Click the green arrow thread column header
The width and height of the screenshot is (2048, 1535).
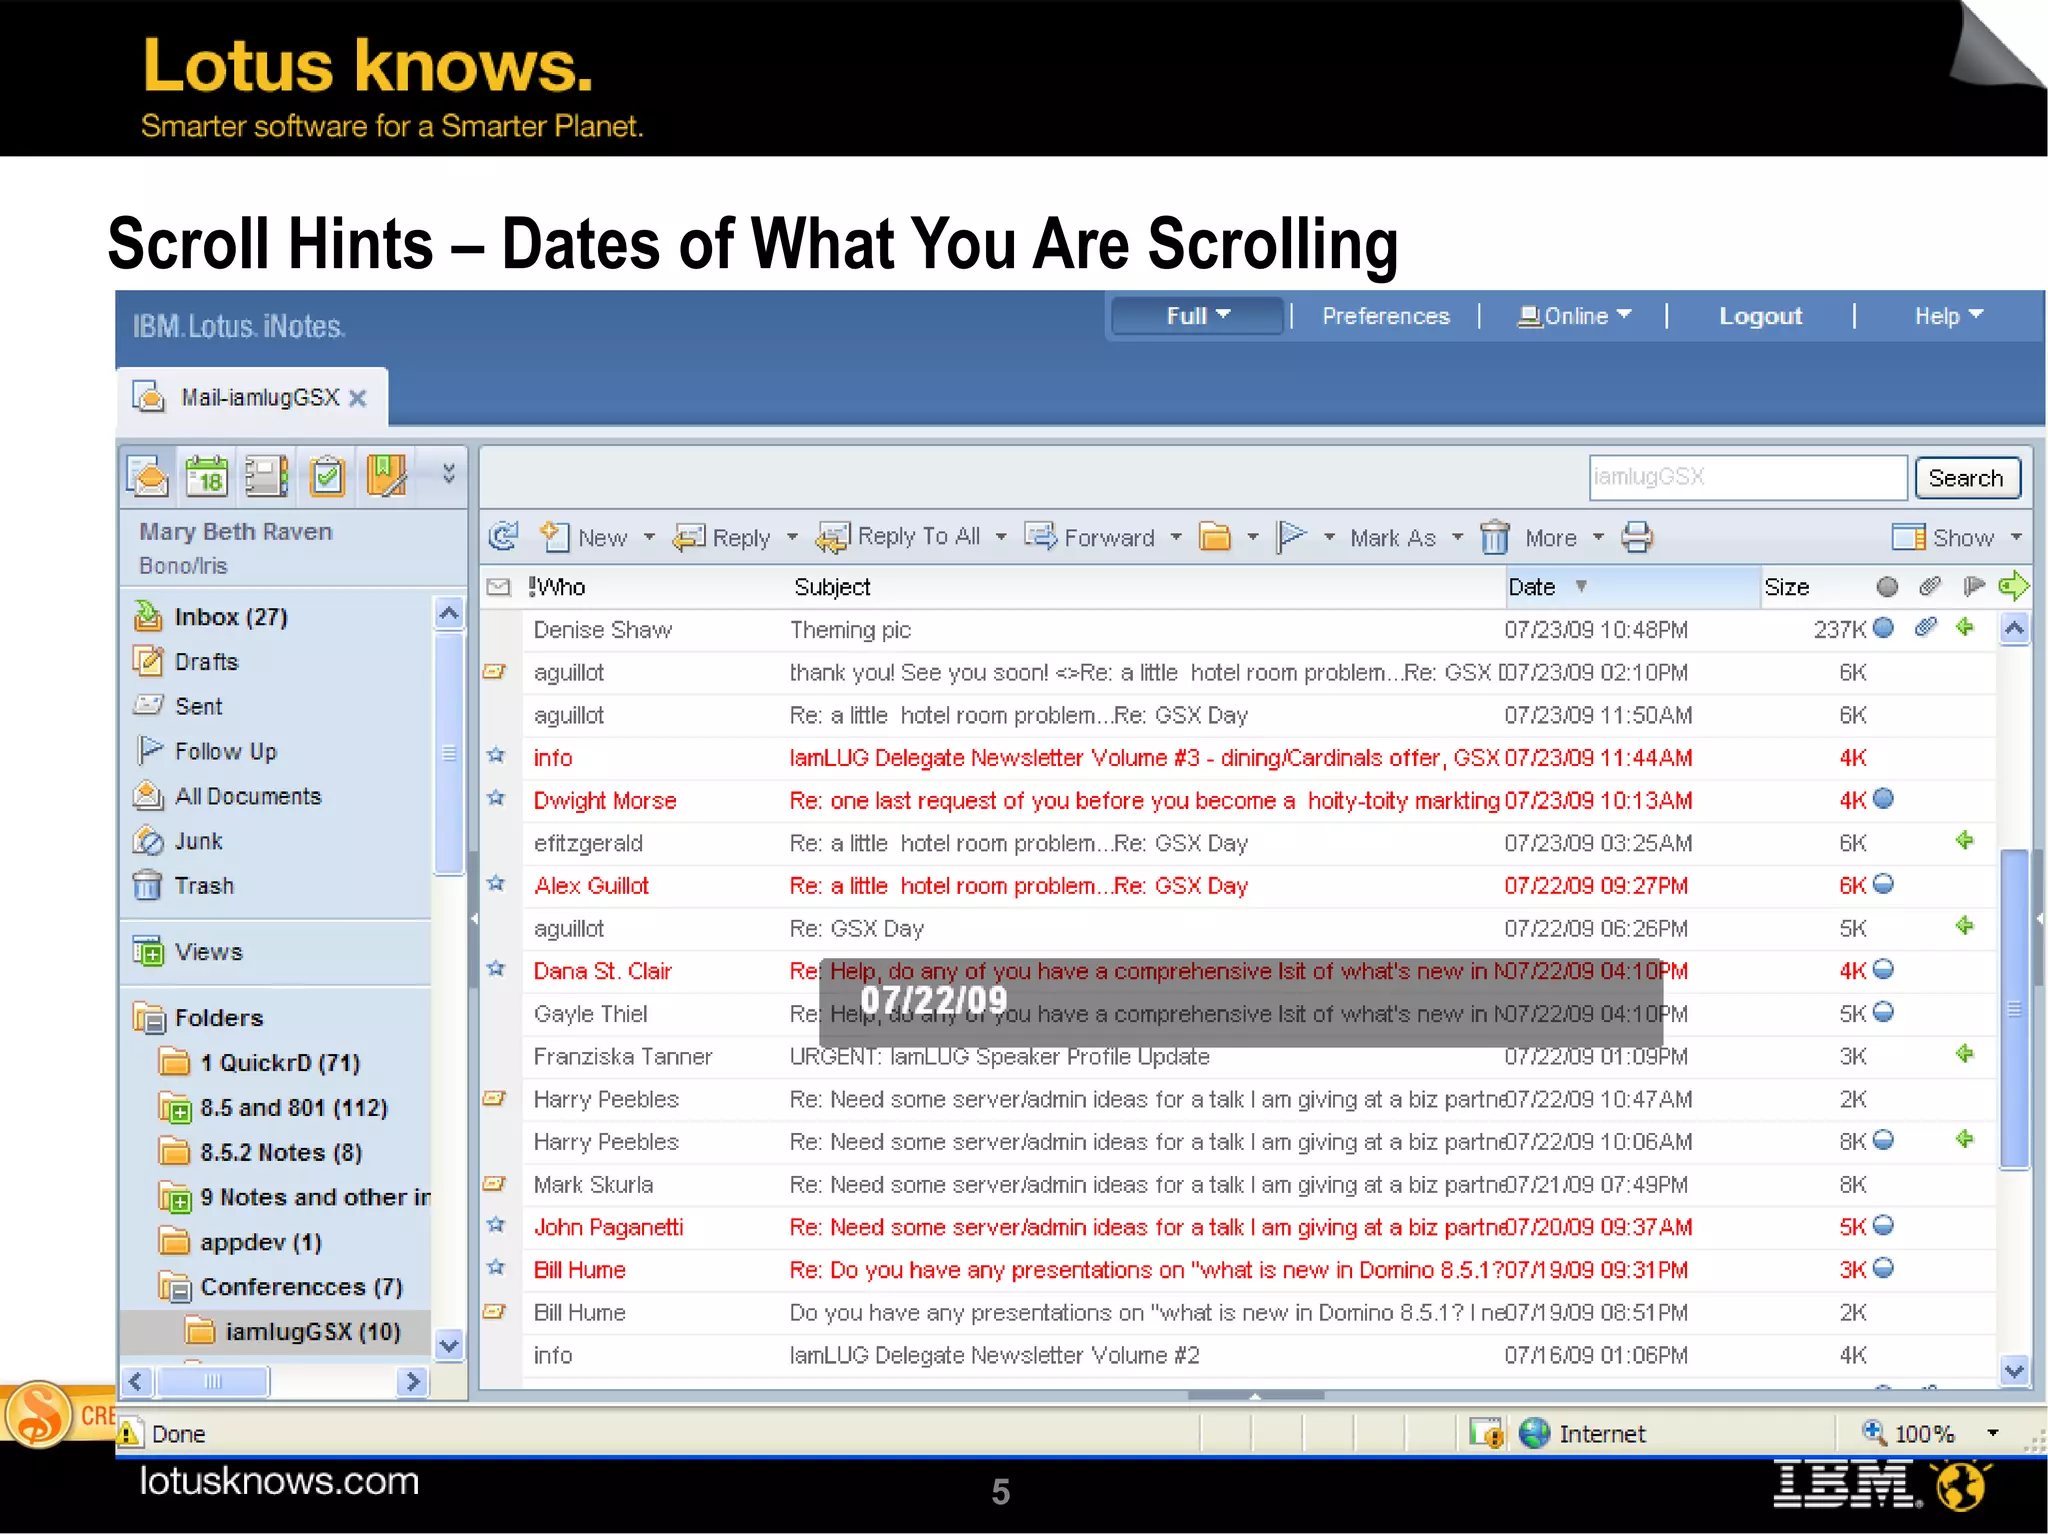point(2013,586)
